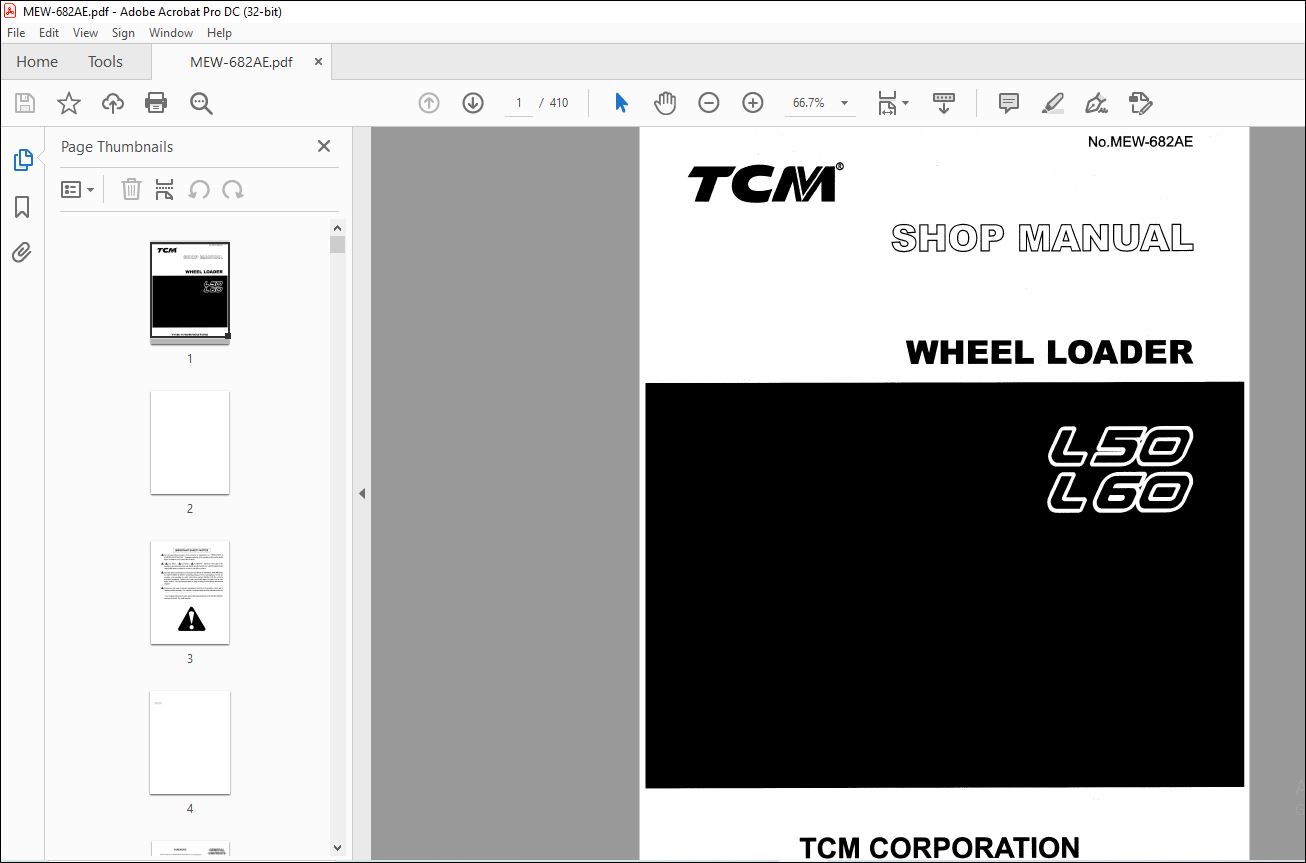Expand the fit page options arrow
Viewport: 1306px width, 863px height.
coord(906,103)
